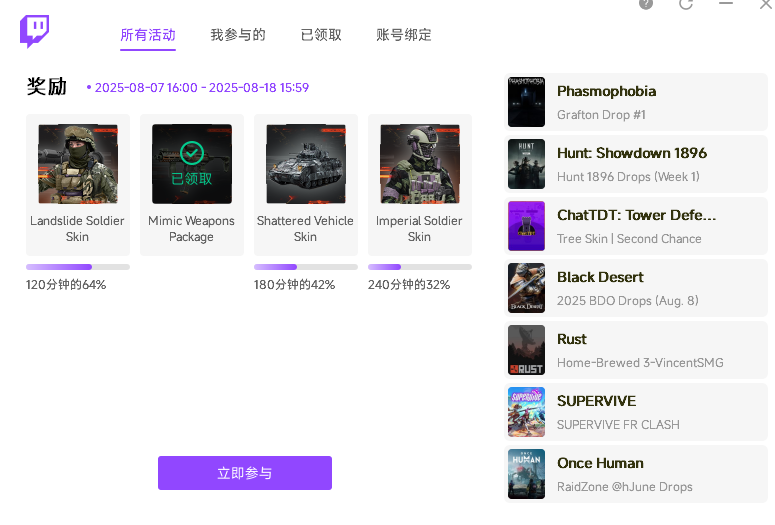The image size is (775, 525).
Task: Click the claimed Mimic Weapons Package reward
Action: [192, 164]
